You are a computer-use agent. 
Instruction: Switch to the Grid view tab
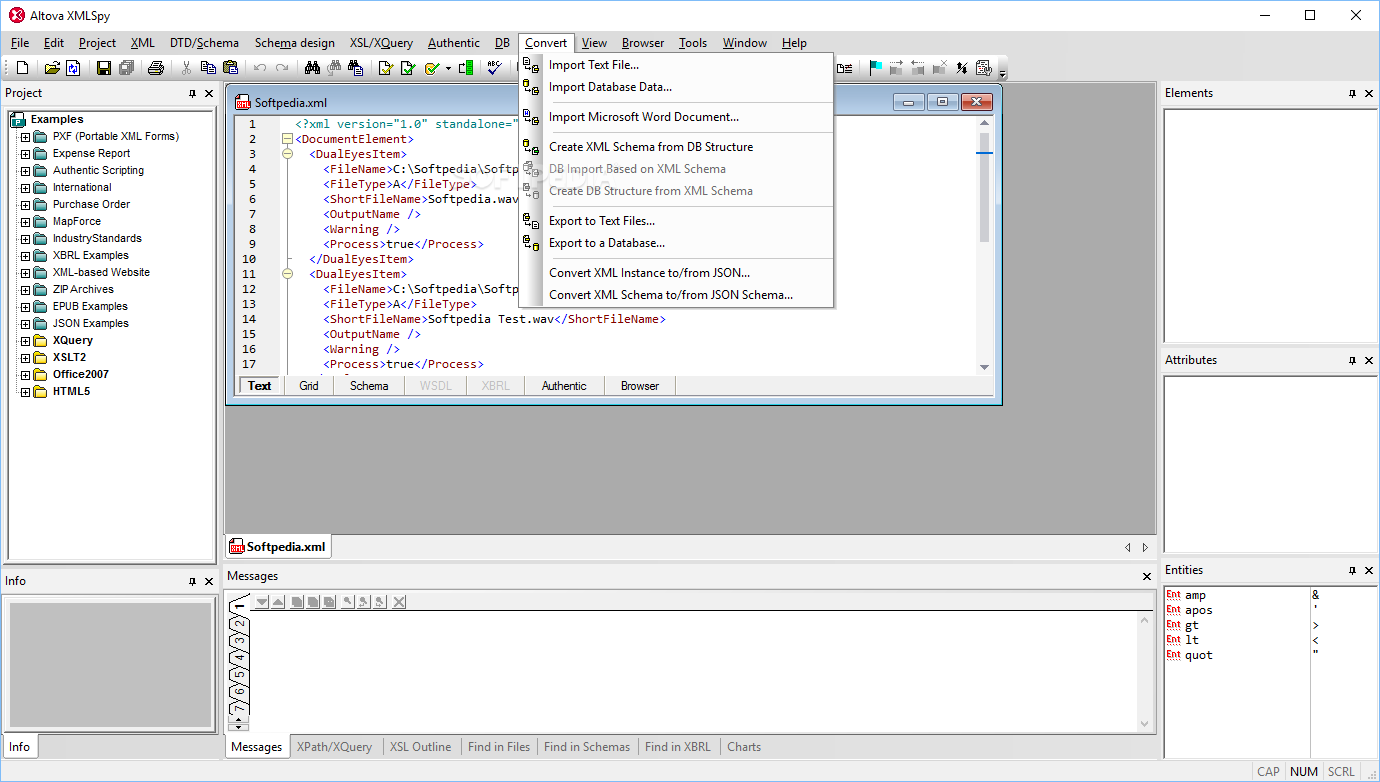(309, 386)
